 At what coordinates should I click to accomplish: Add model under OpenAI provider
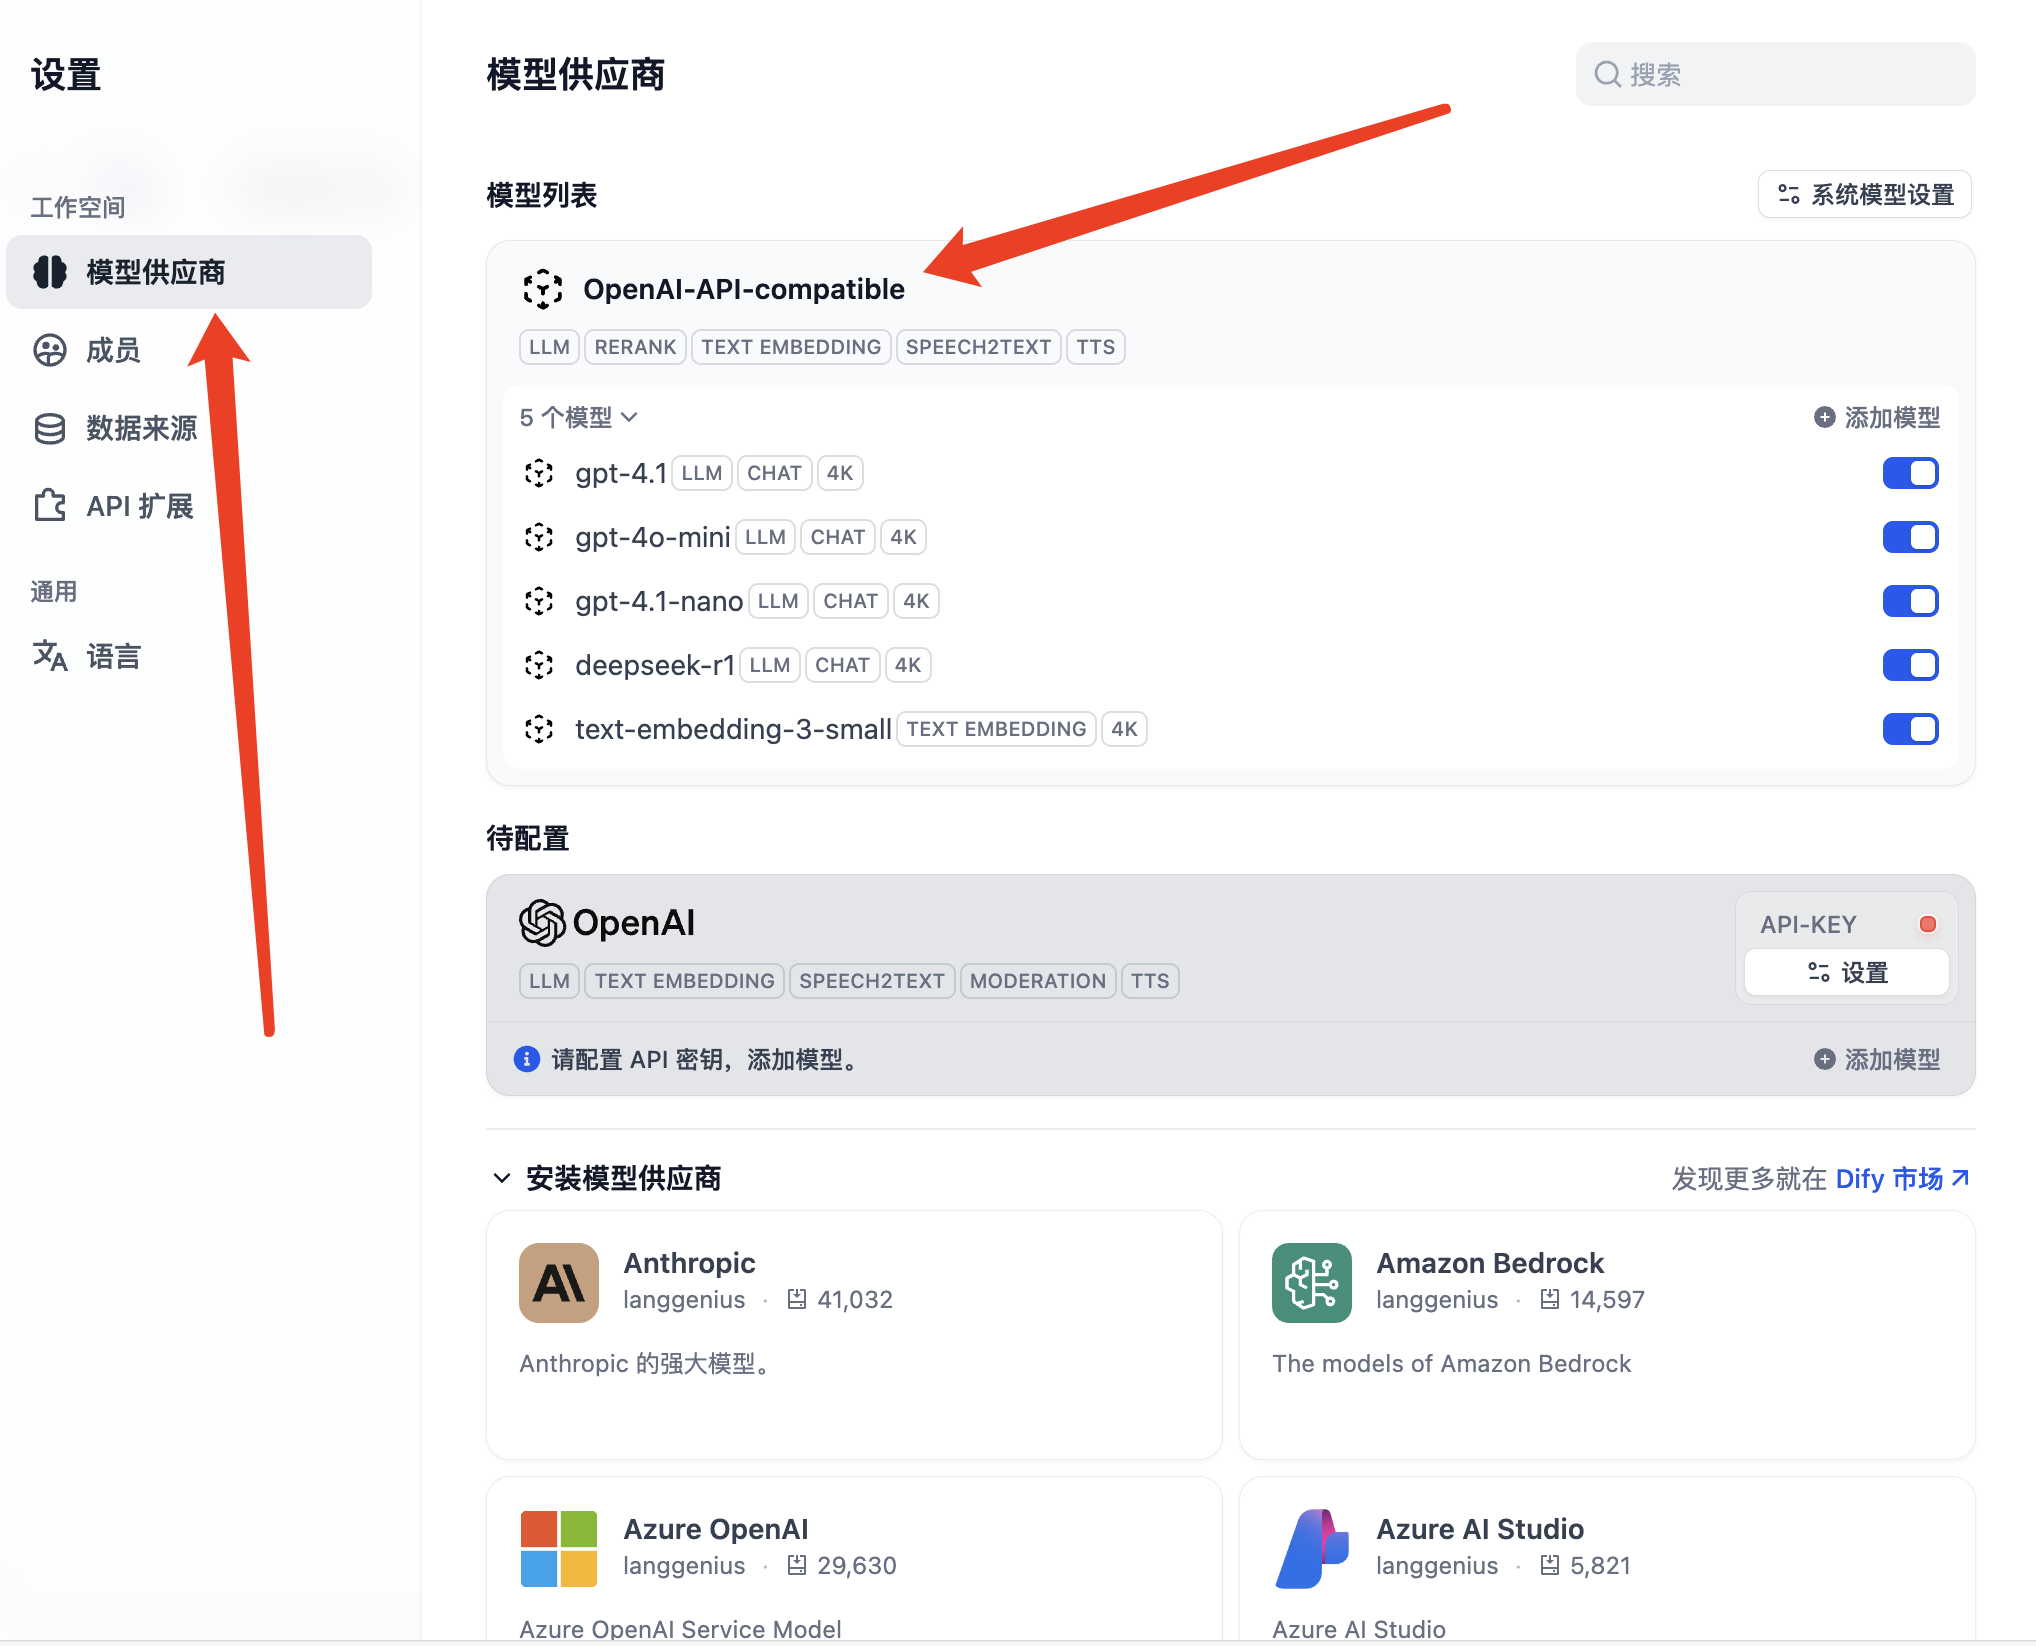(x=1877, y=1059)
